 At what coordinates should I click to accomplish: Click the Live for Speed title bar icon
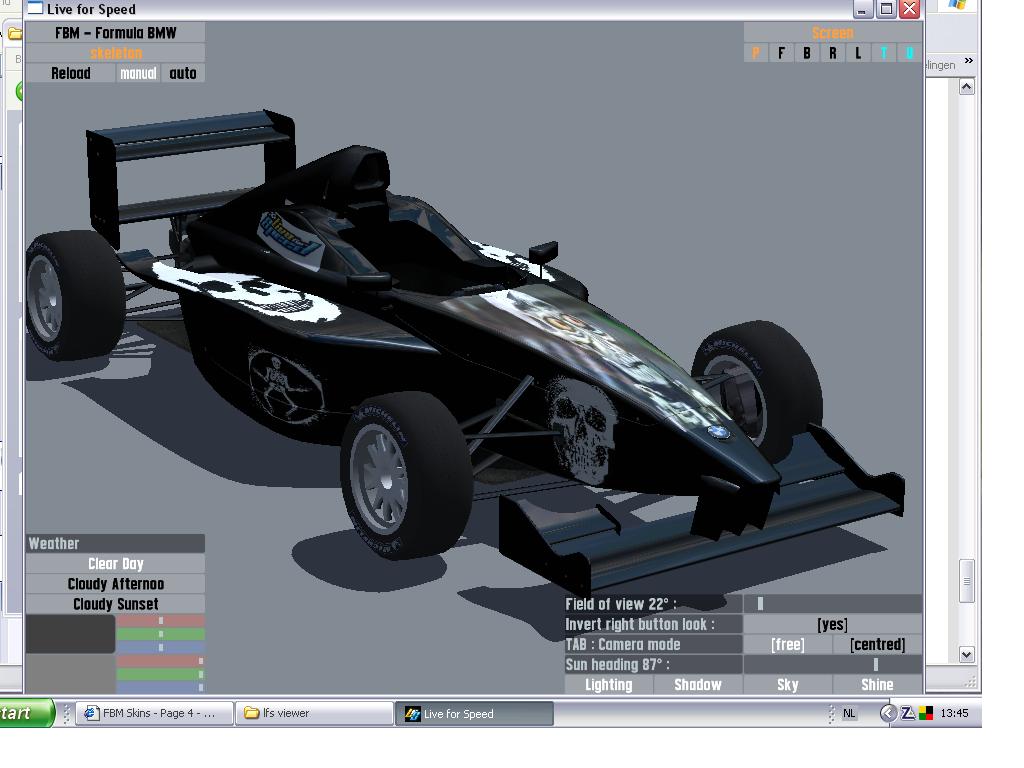point(35,8)
